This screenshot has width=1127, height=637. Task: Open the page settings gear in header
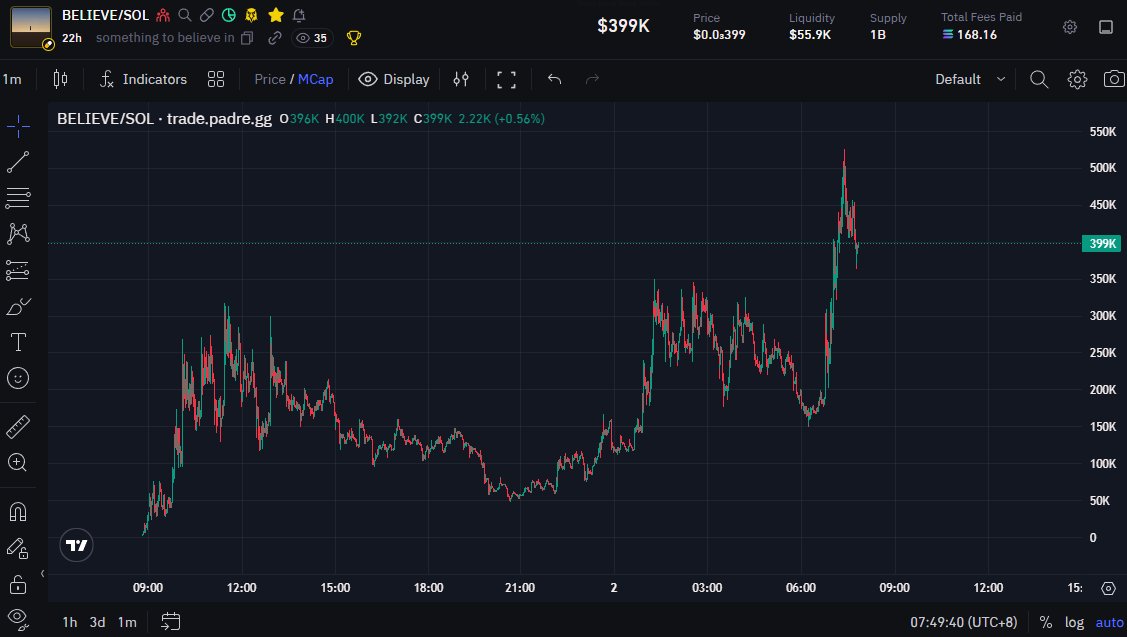pos(1070,27)
